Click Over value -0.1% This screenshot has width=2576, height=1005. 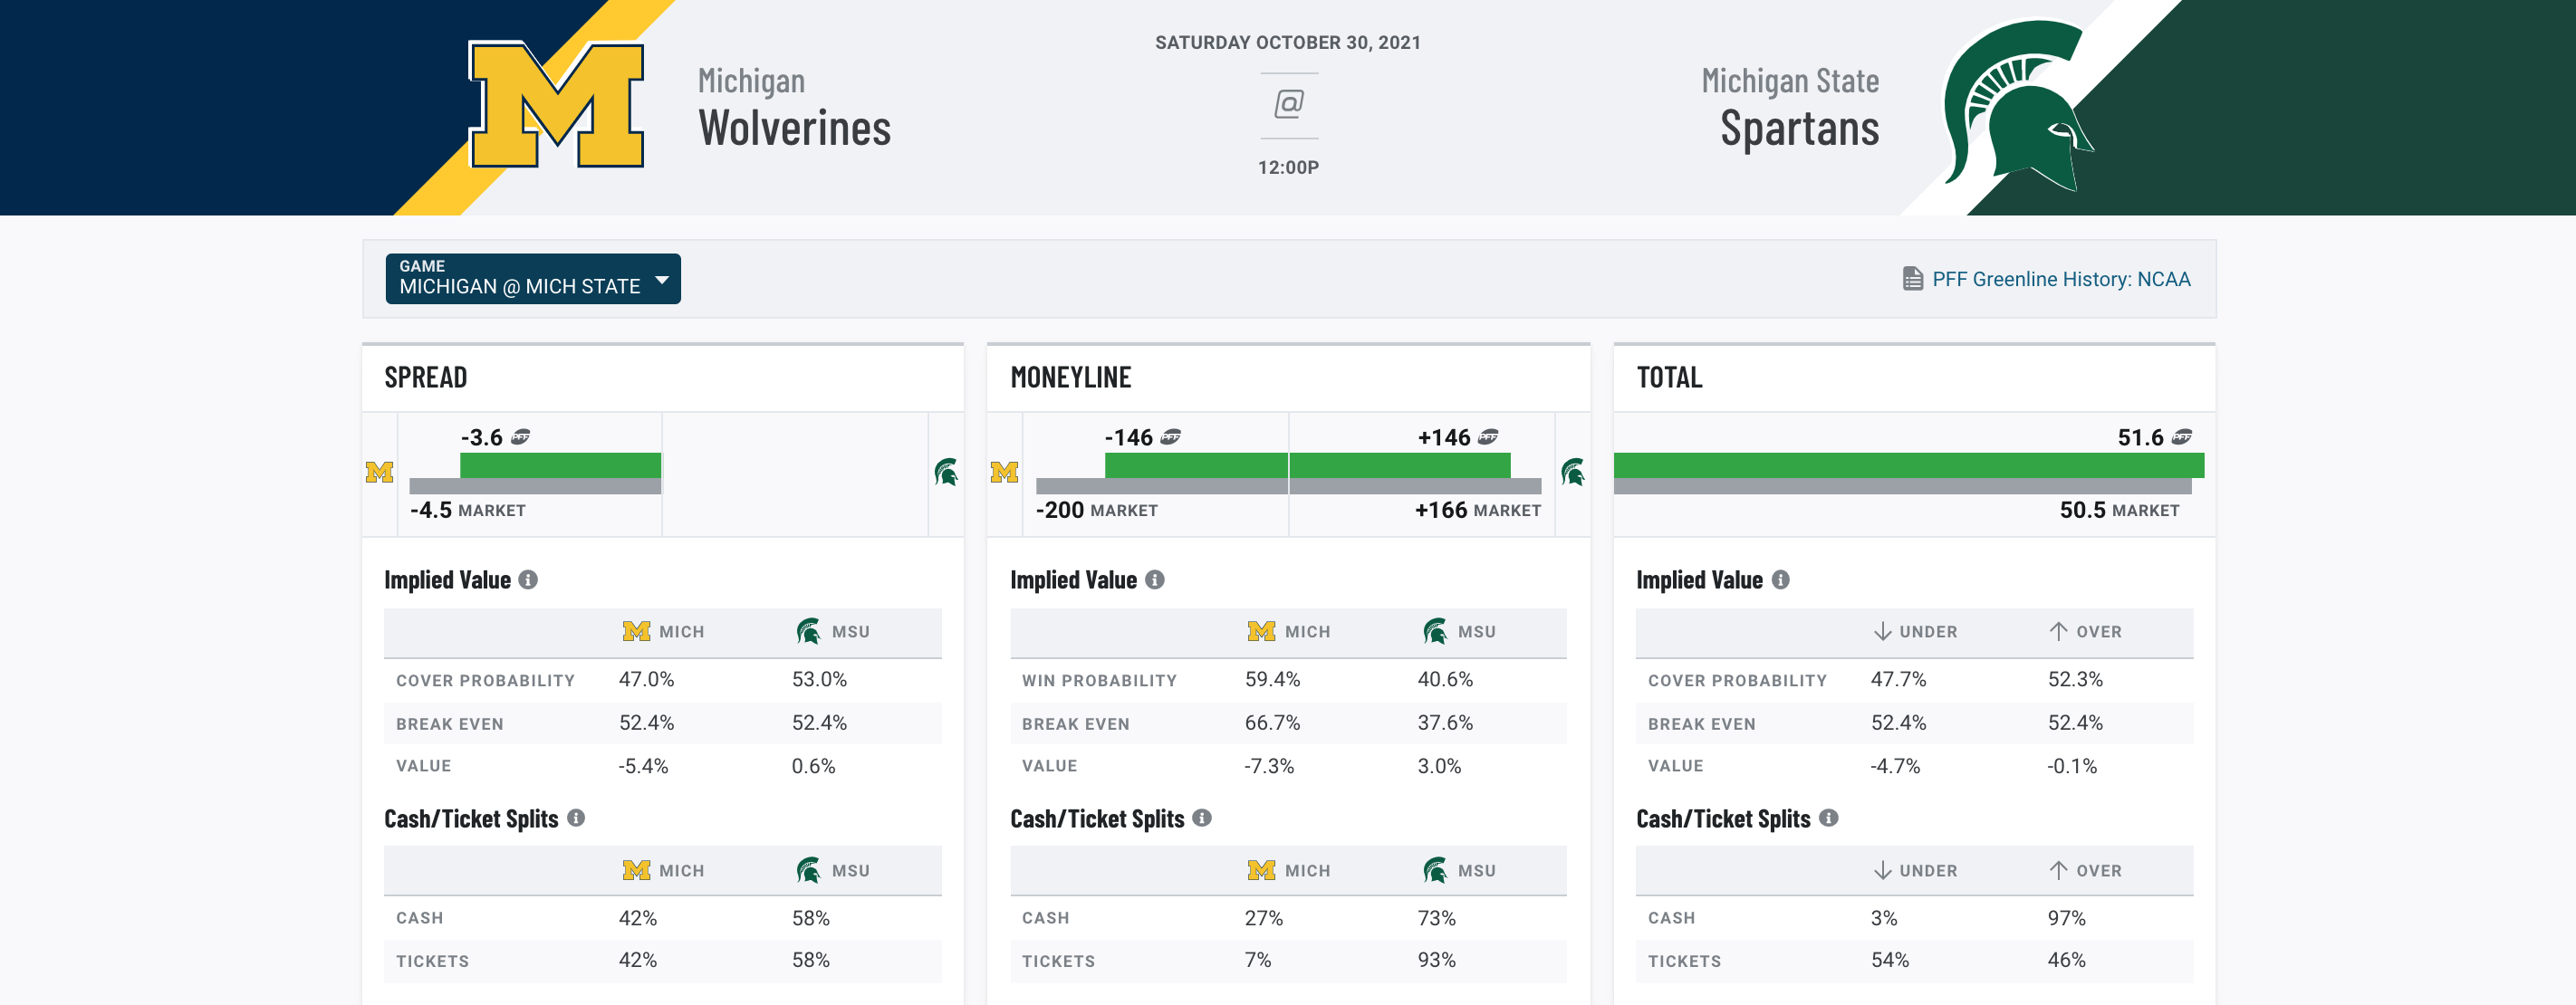[2072, 766]
